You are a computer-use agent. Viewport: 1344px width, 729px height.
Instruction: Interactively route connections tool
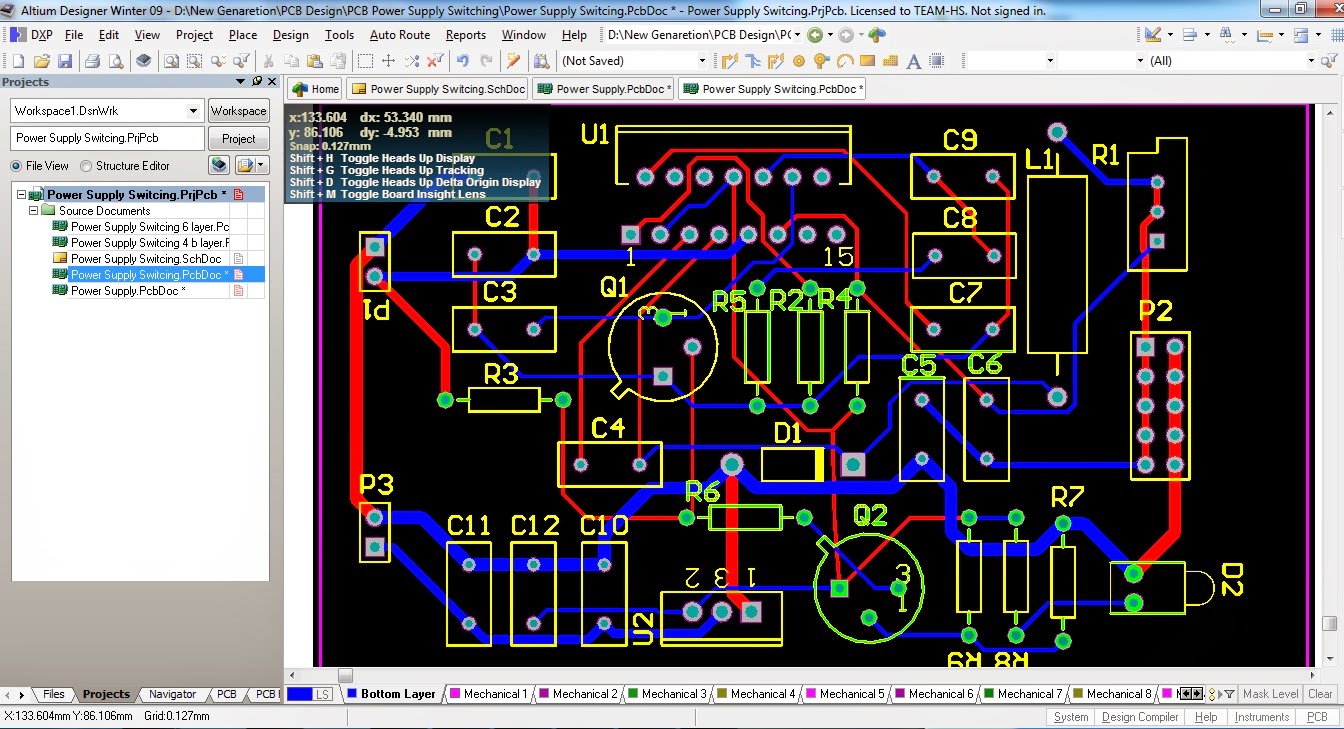click(x=730, y=61)
